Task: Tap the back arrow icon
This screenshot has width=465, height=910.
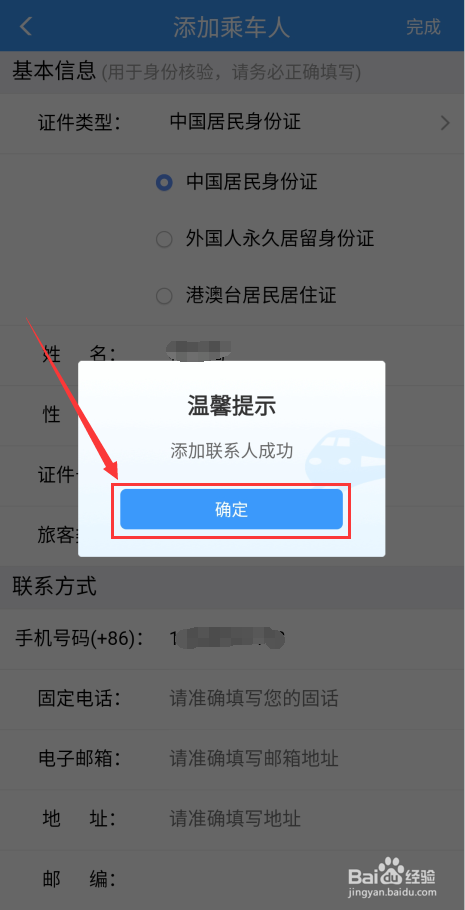Action: pyautogui.click(x=26, y=26)
